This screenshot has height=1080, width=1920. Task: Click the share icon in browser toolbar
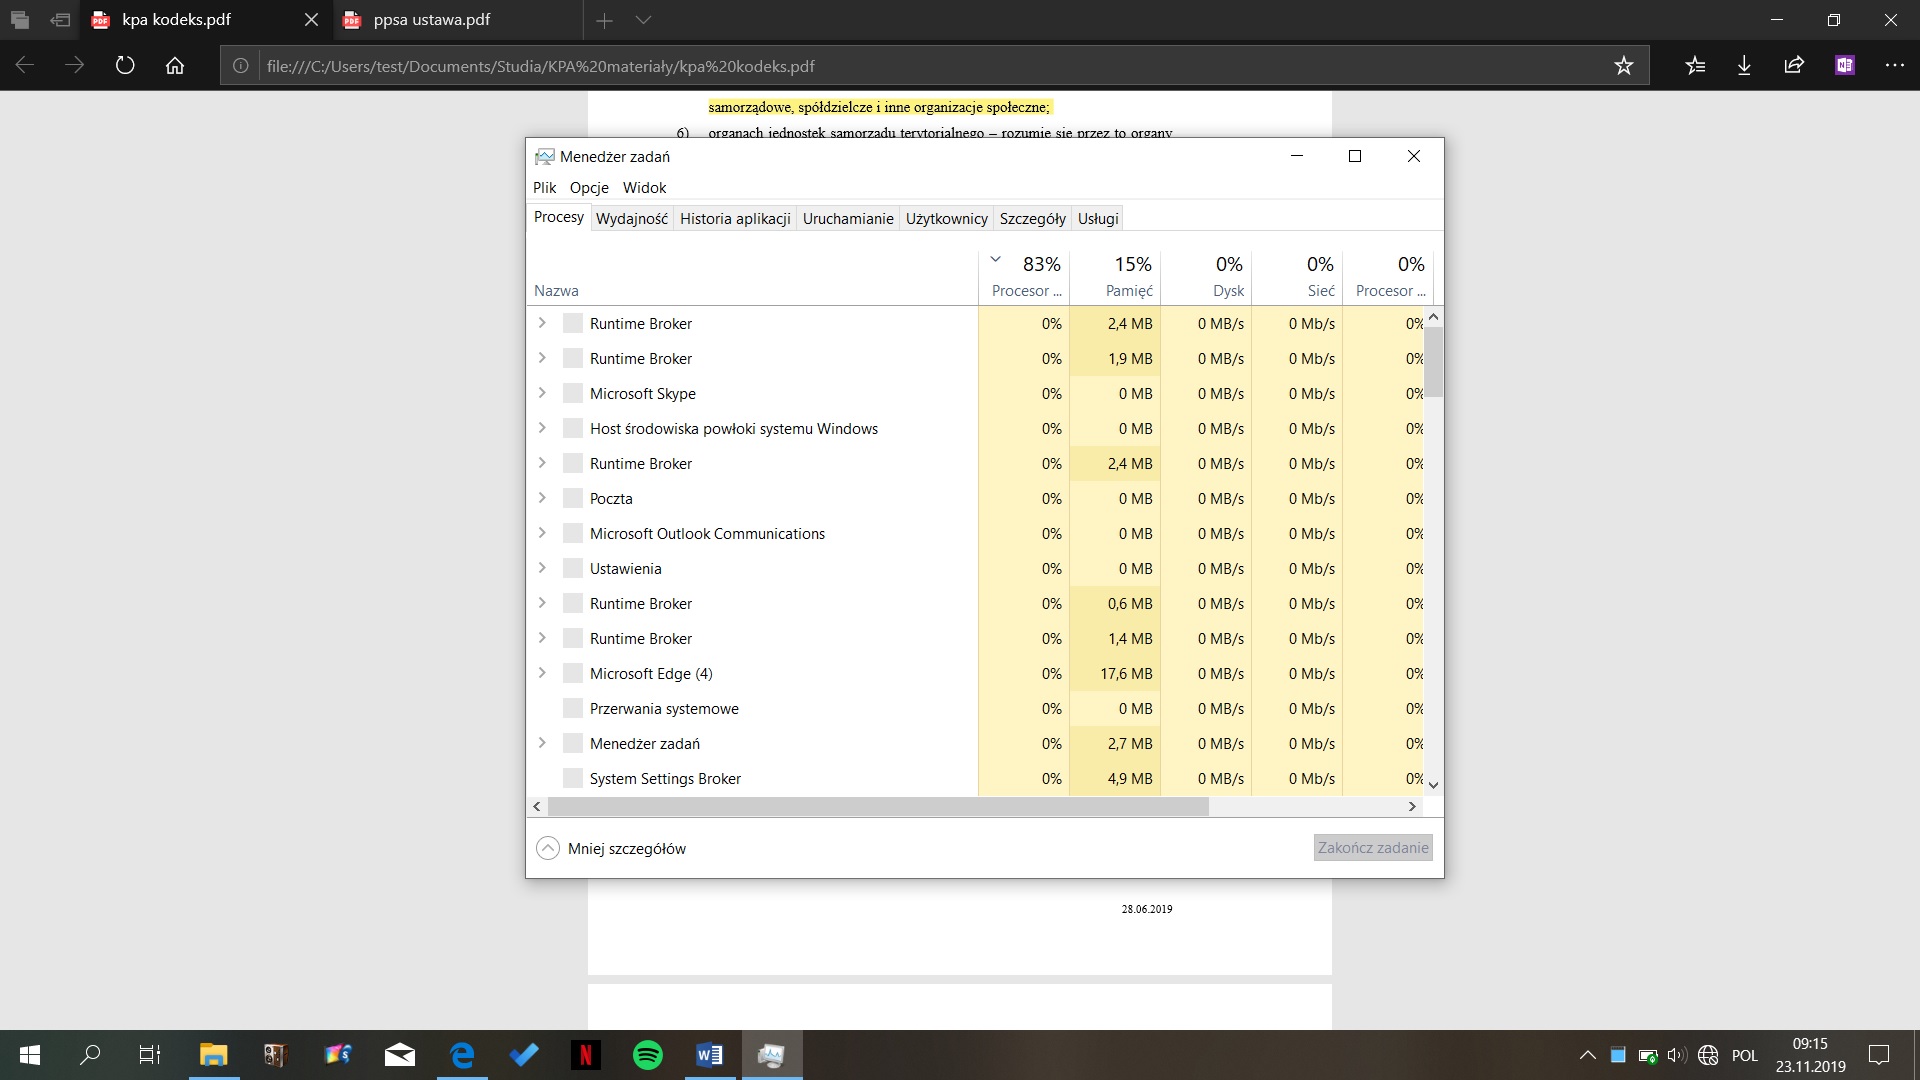pos(1794,66)
